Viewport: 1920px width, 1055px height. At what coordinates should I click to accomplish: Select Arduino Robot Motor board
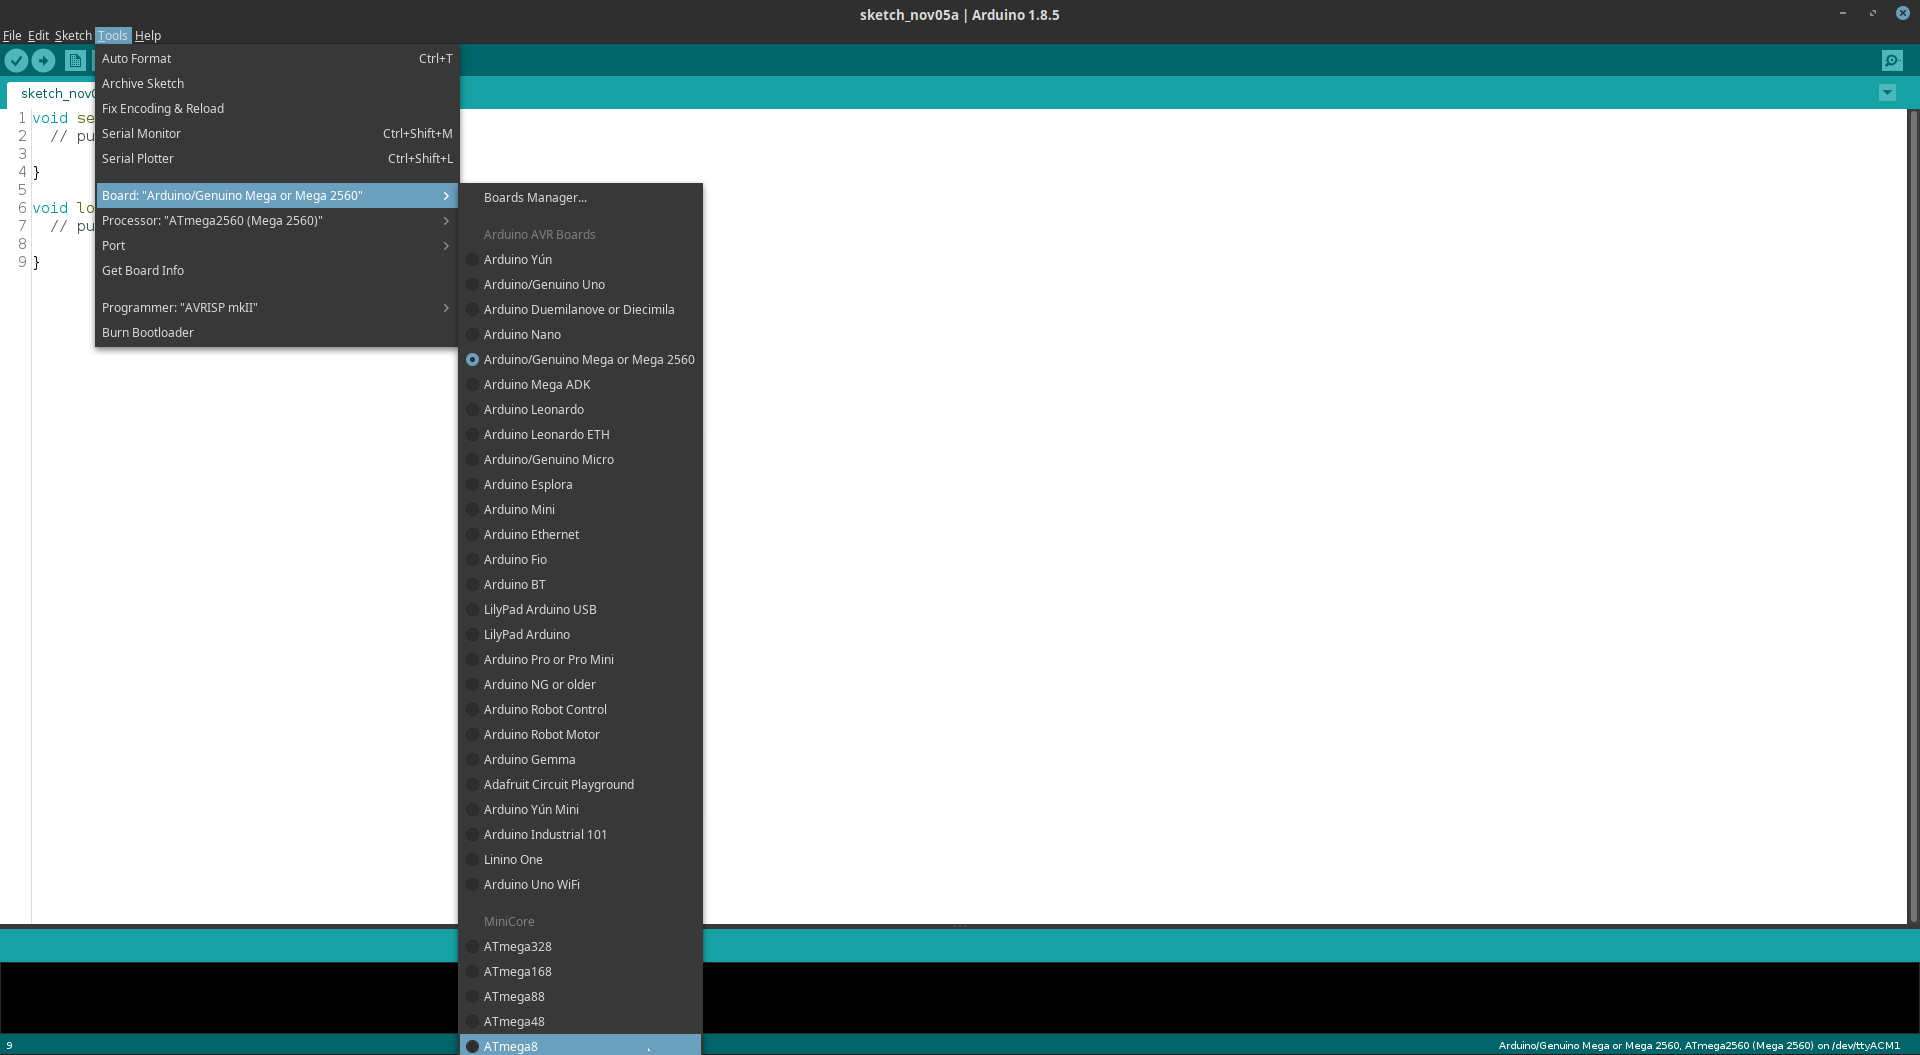pyautogui.click(x=581, y=735)
